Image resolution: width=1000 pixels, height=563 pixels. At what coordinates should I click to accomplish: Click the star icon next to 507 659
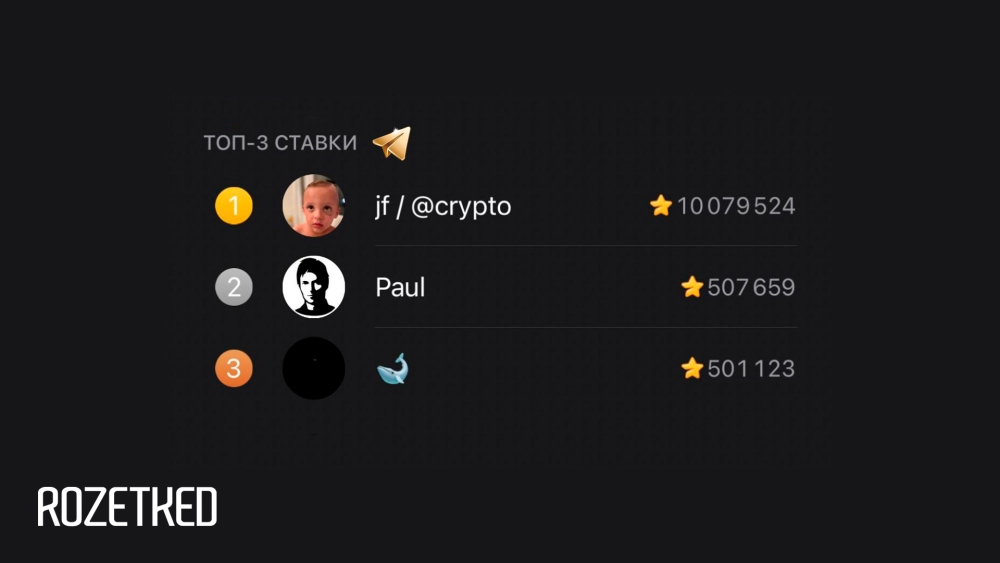click(692, 288)
